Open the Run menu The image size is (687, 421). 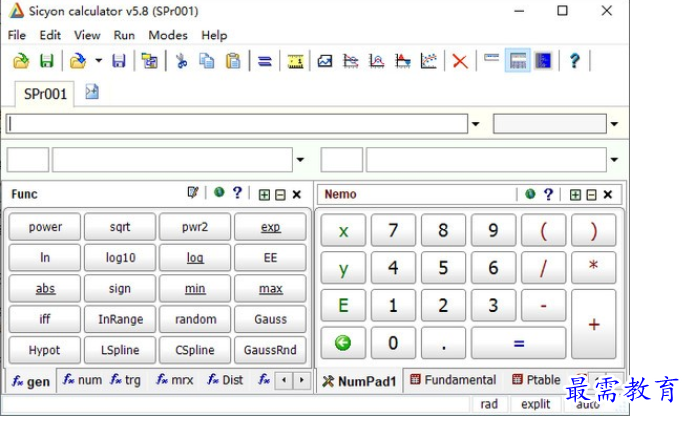[124, 35]
